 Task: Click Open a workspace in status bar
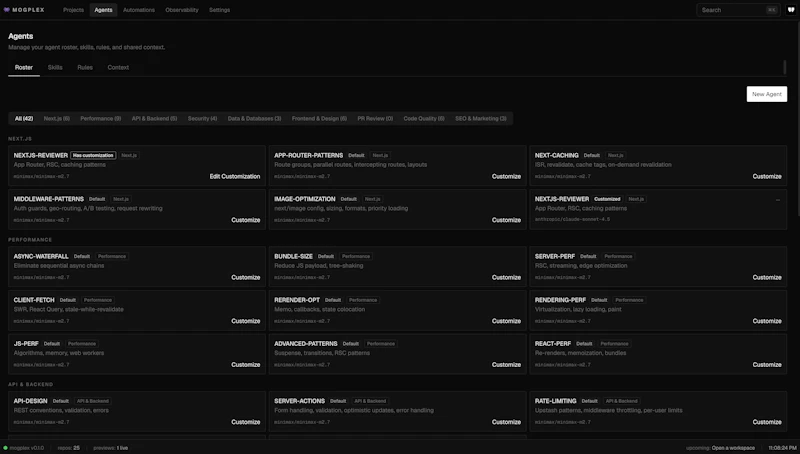[x=733, y=448]
